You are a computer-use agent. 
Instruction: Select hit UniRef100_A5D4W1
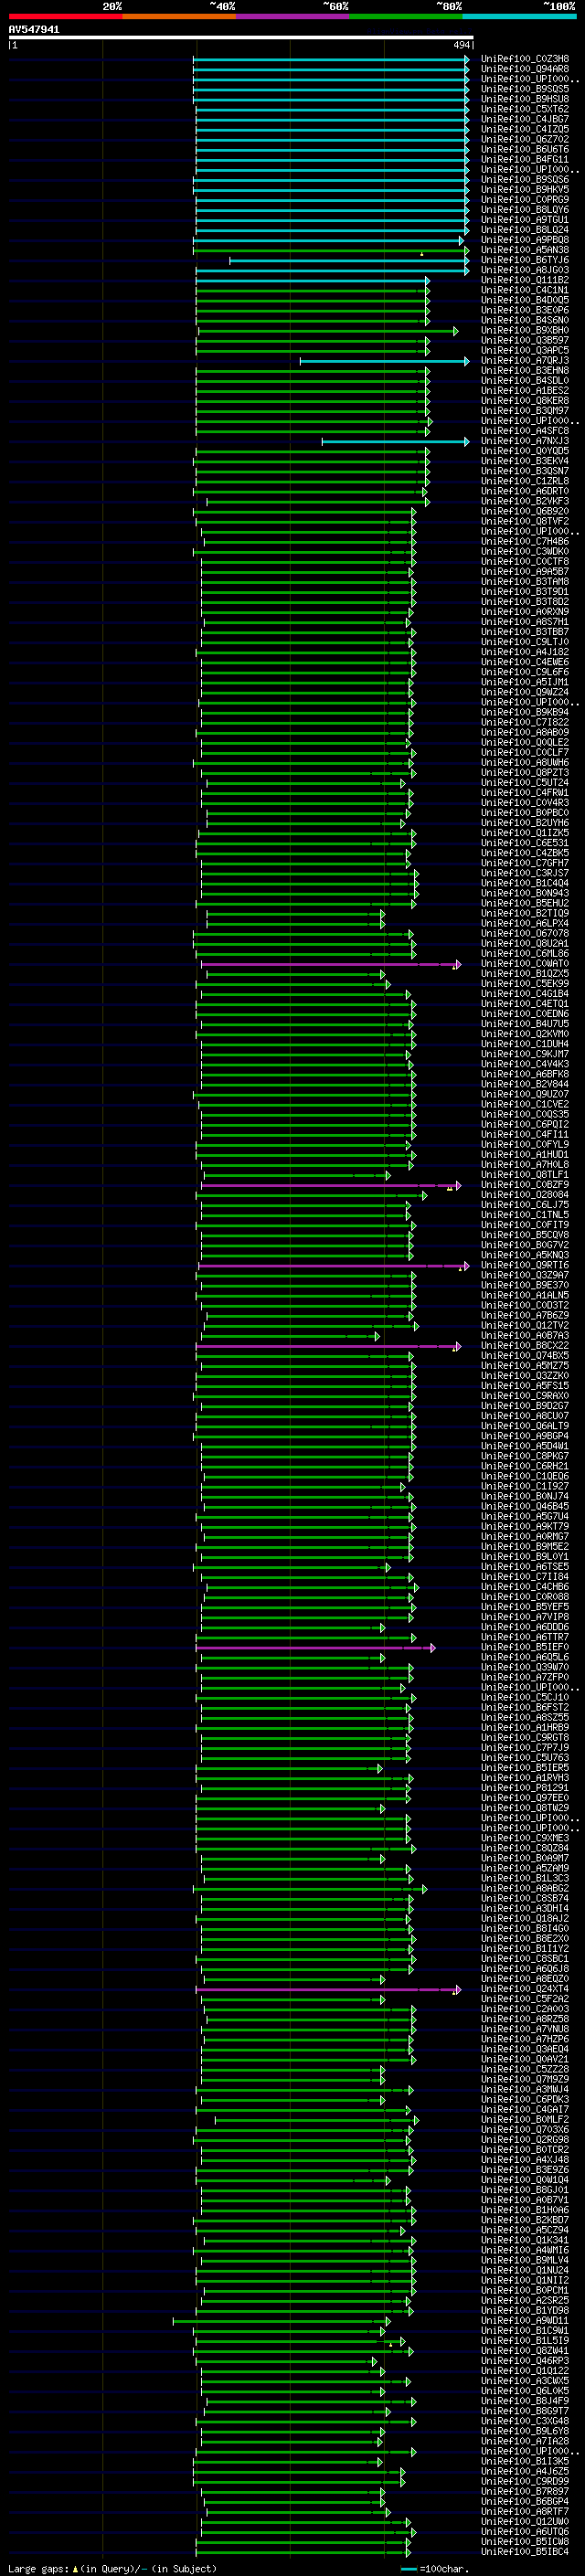525,1445
